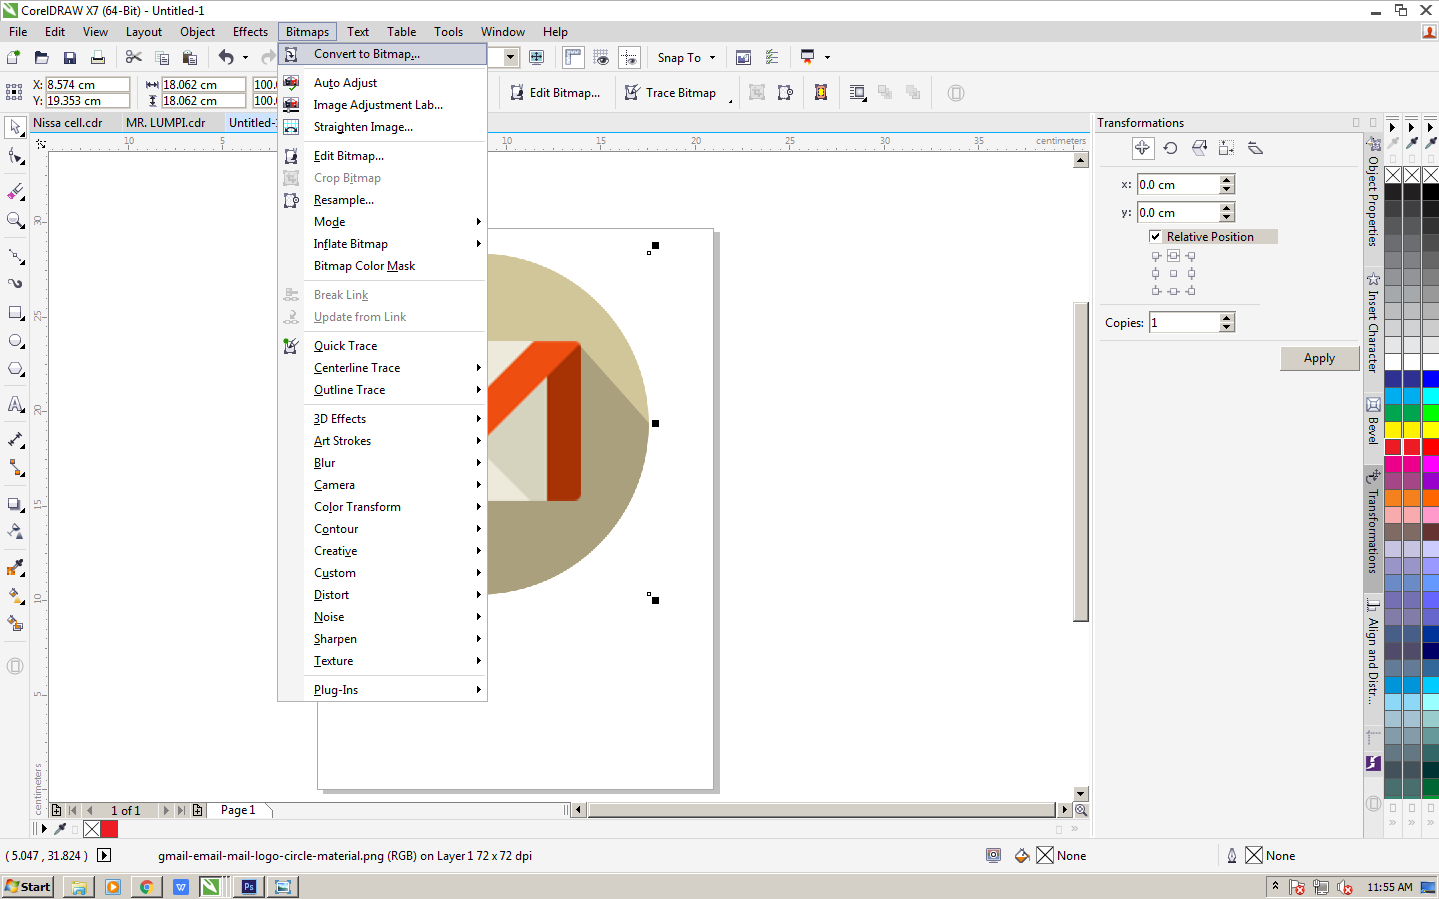Switch to the Nissa cell.cdr document tab
1439x899 pixels.
66,122
